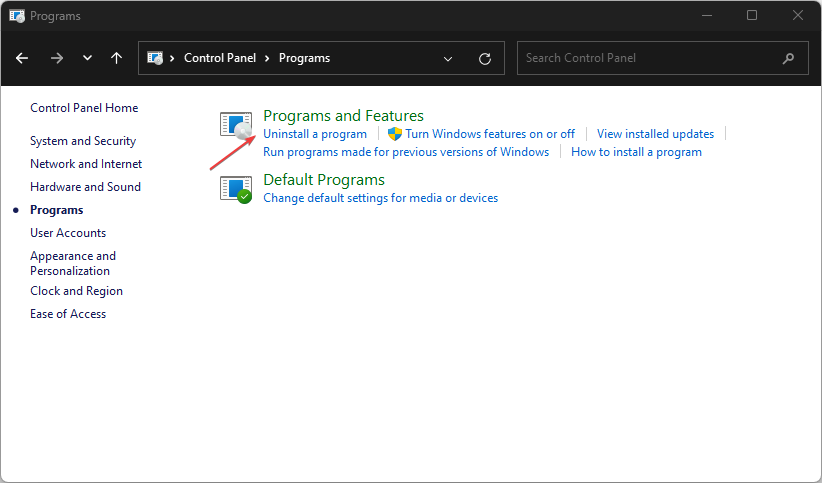This screenshot has width=822, height=483.
Task: Click the Programs and Features icon
Action: coord(236,125)
